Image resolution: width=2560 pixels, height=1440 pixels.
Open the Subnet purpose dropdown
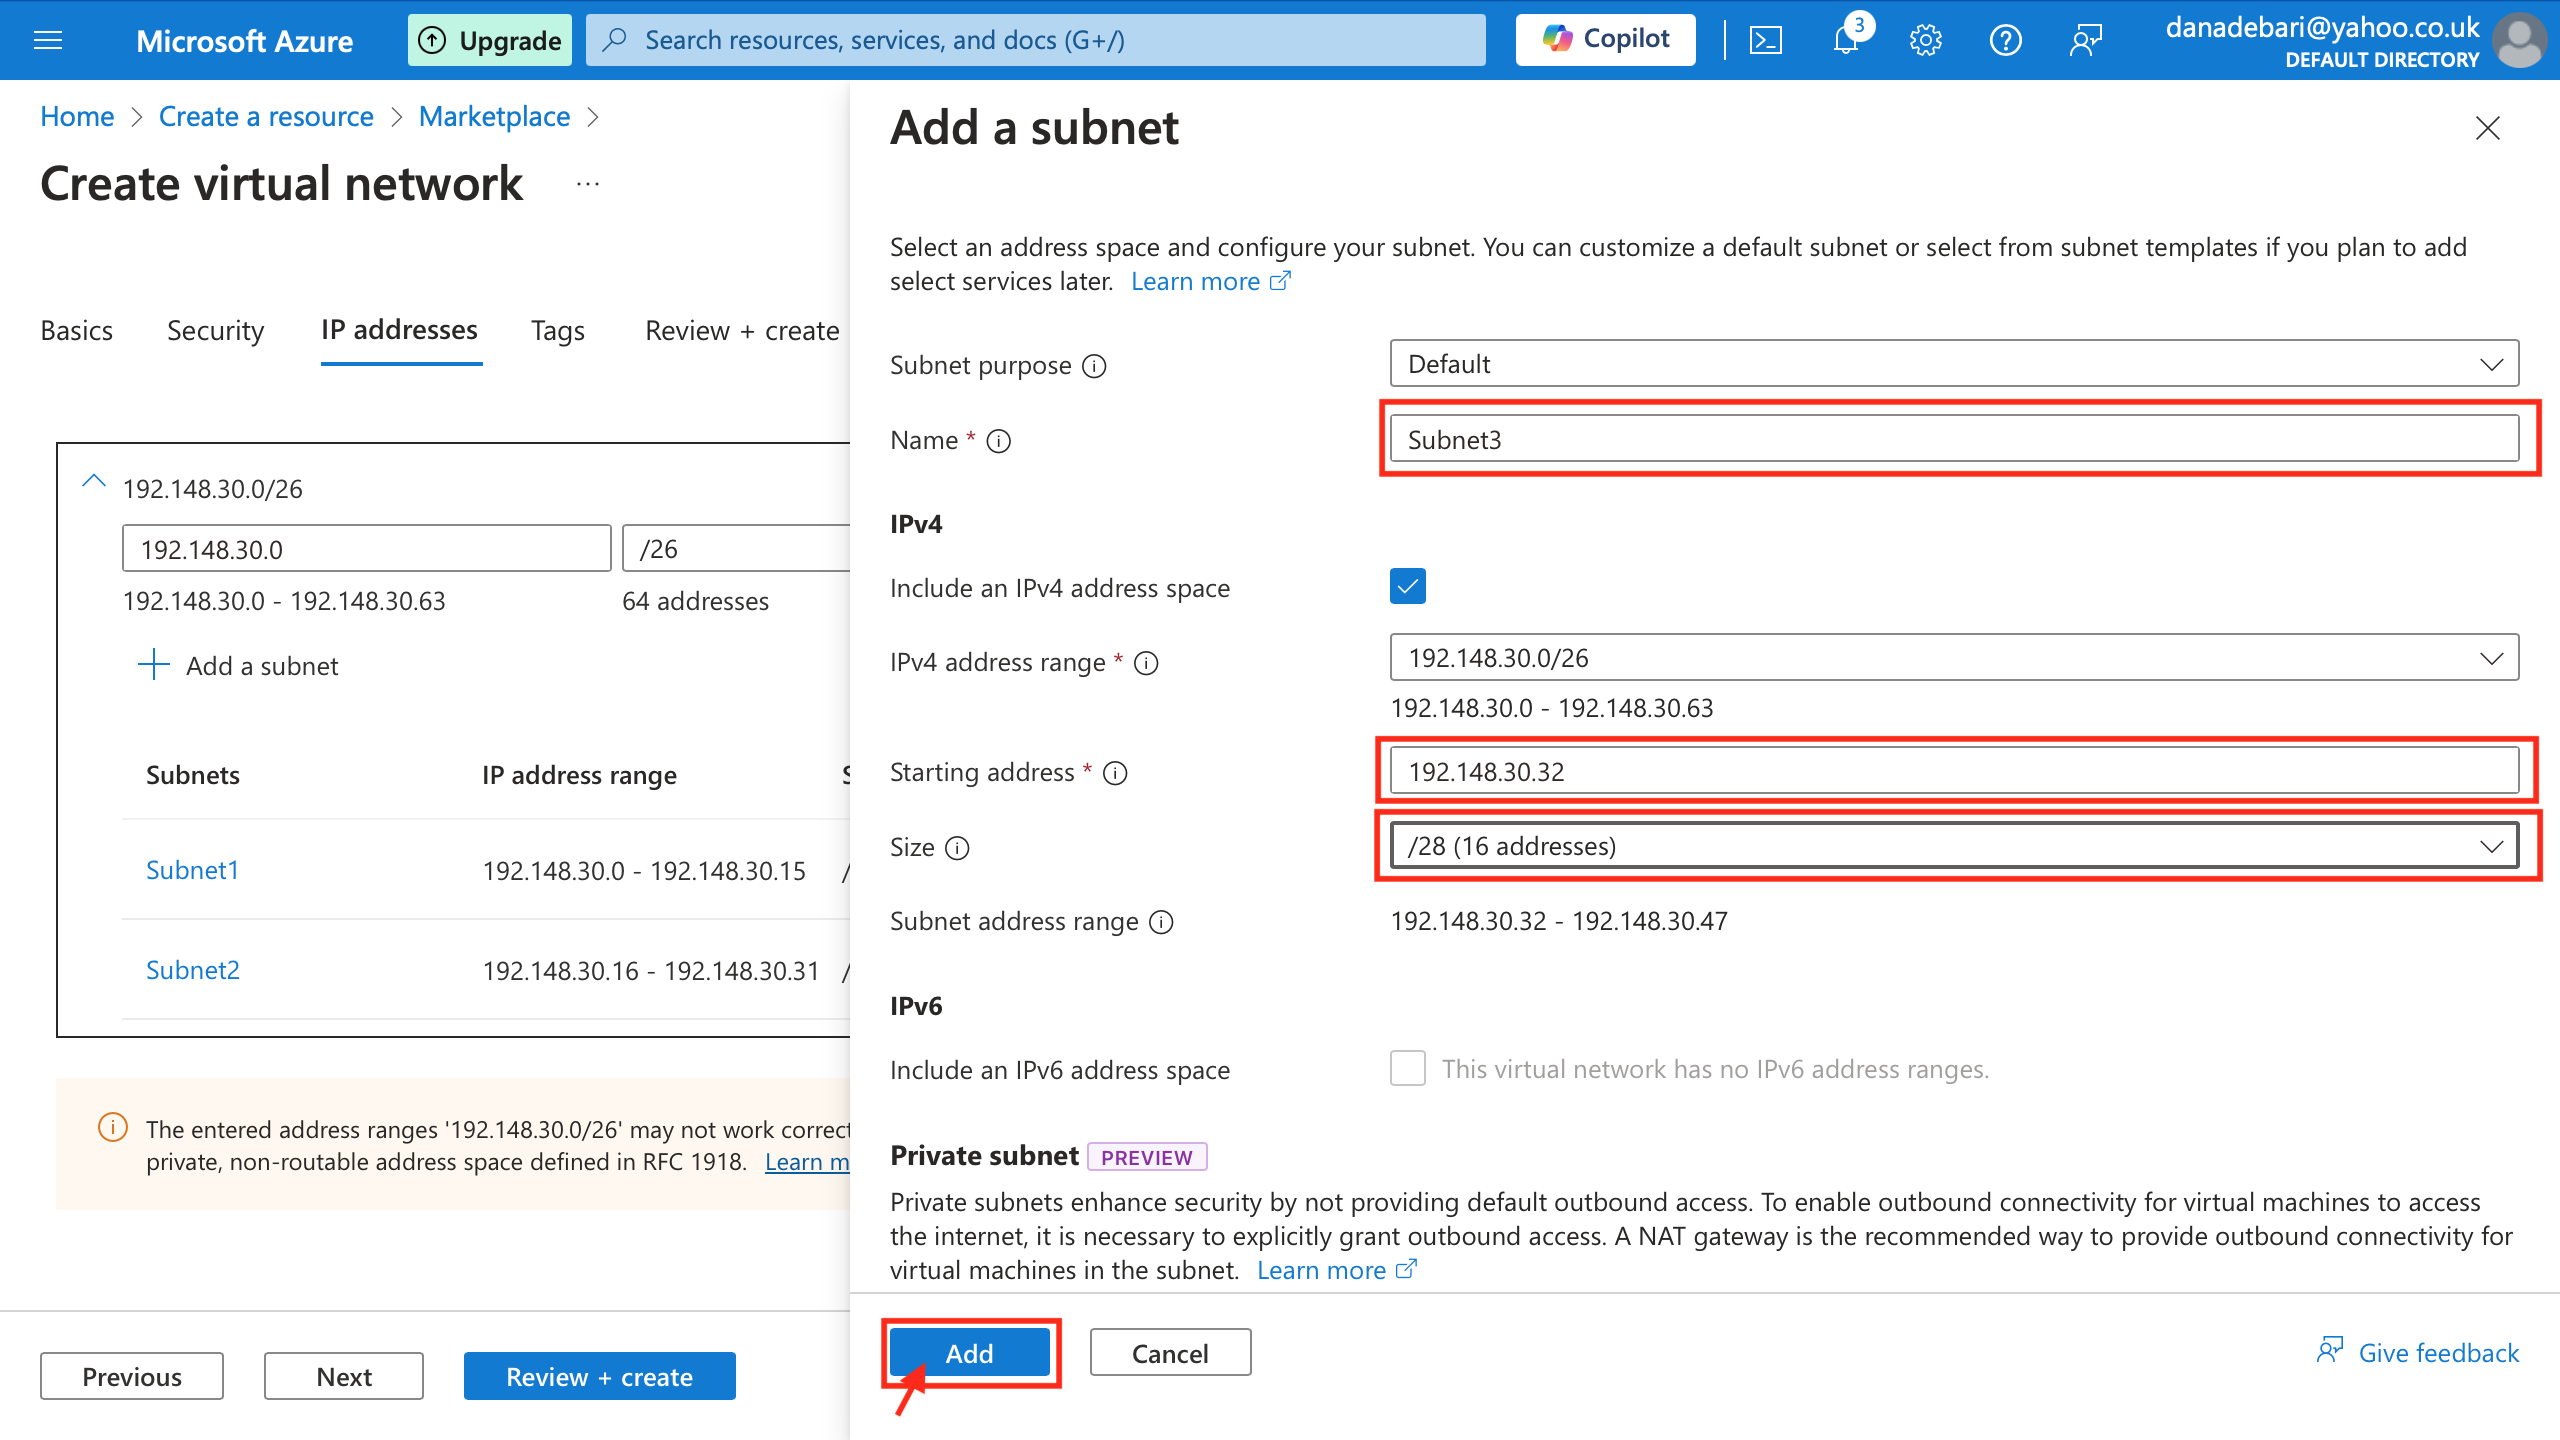(x=1953, y=364)
